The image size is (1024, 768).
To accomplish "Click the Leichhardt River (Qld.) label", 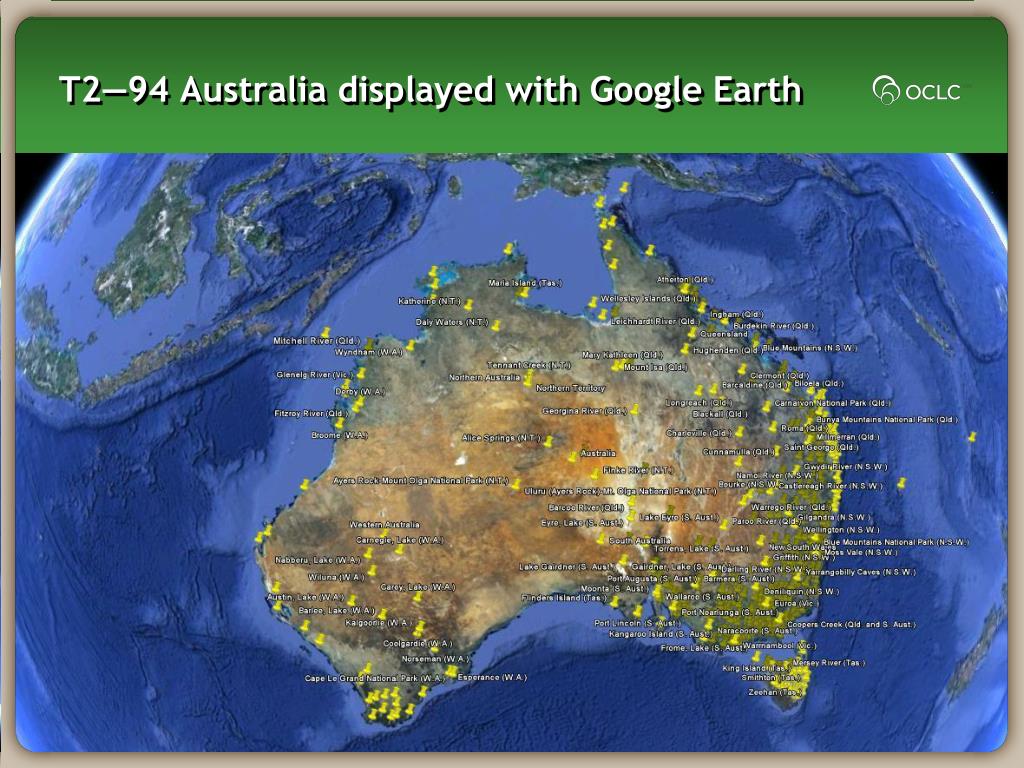I will click(x=654, y=321).
